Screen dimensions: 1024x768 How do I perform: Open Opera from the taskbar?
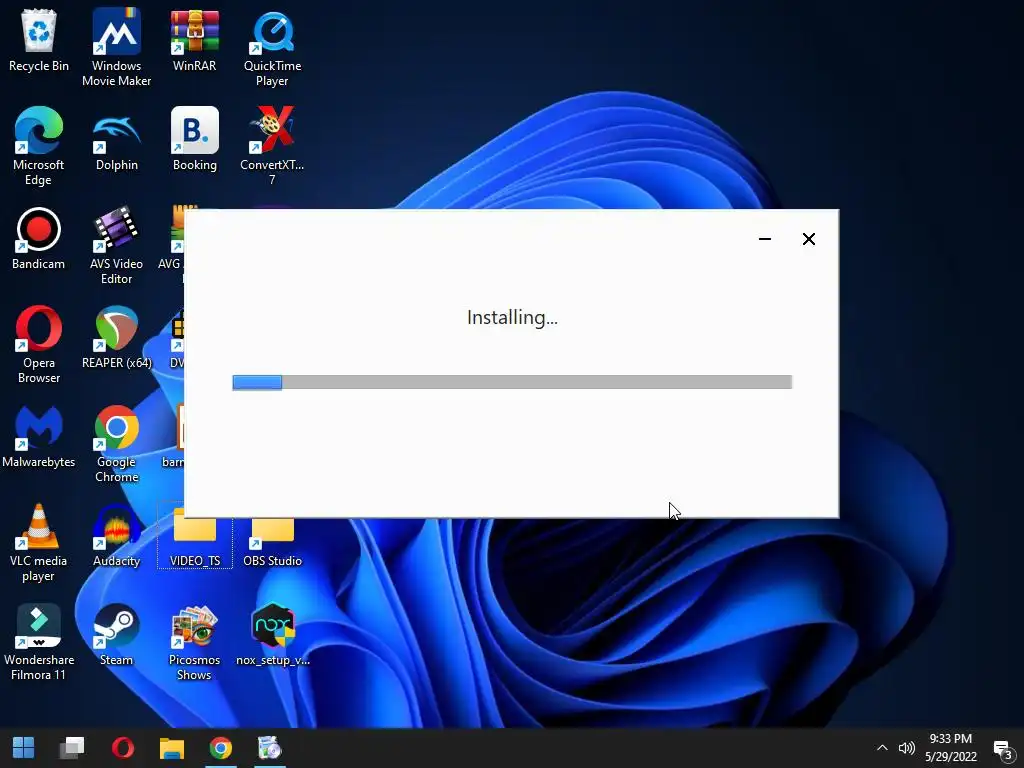123,748
